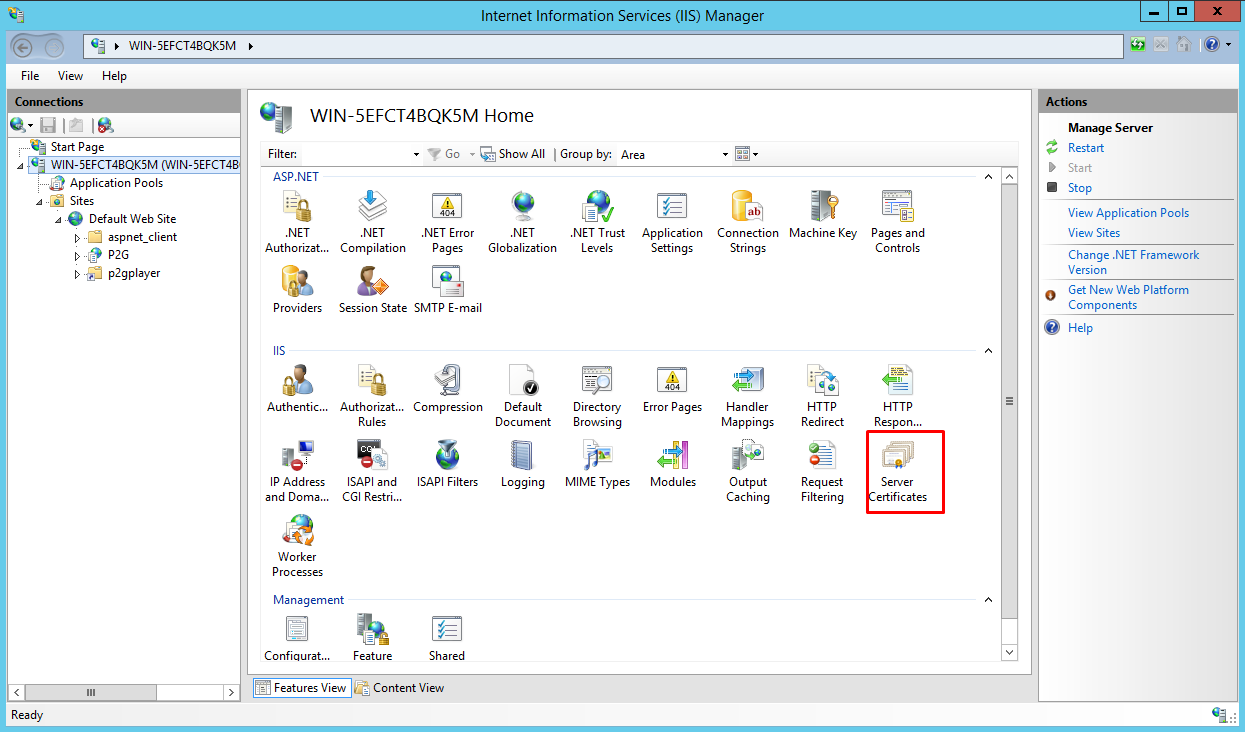This screenshot has height=732, width=1245.
Task: Open the Machine Key feature
Action: click(x=822, y=215)
